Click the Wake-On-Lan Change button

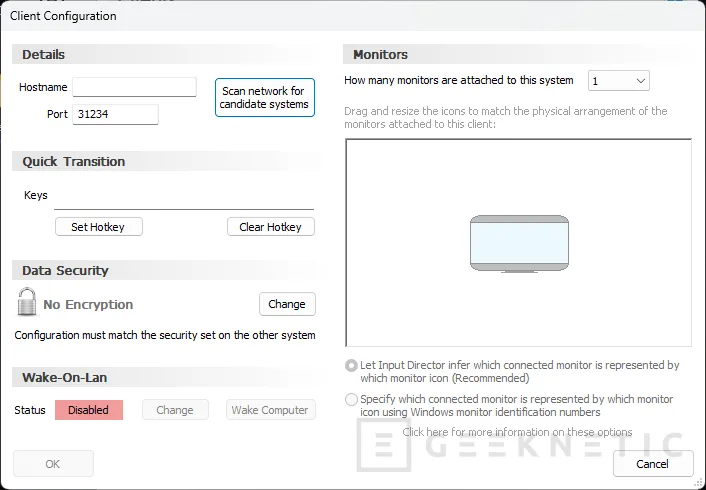tap(175, 410)
